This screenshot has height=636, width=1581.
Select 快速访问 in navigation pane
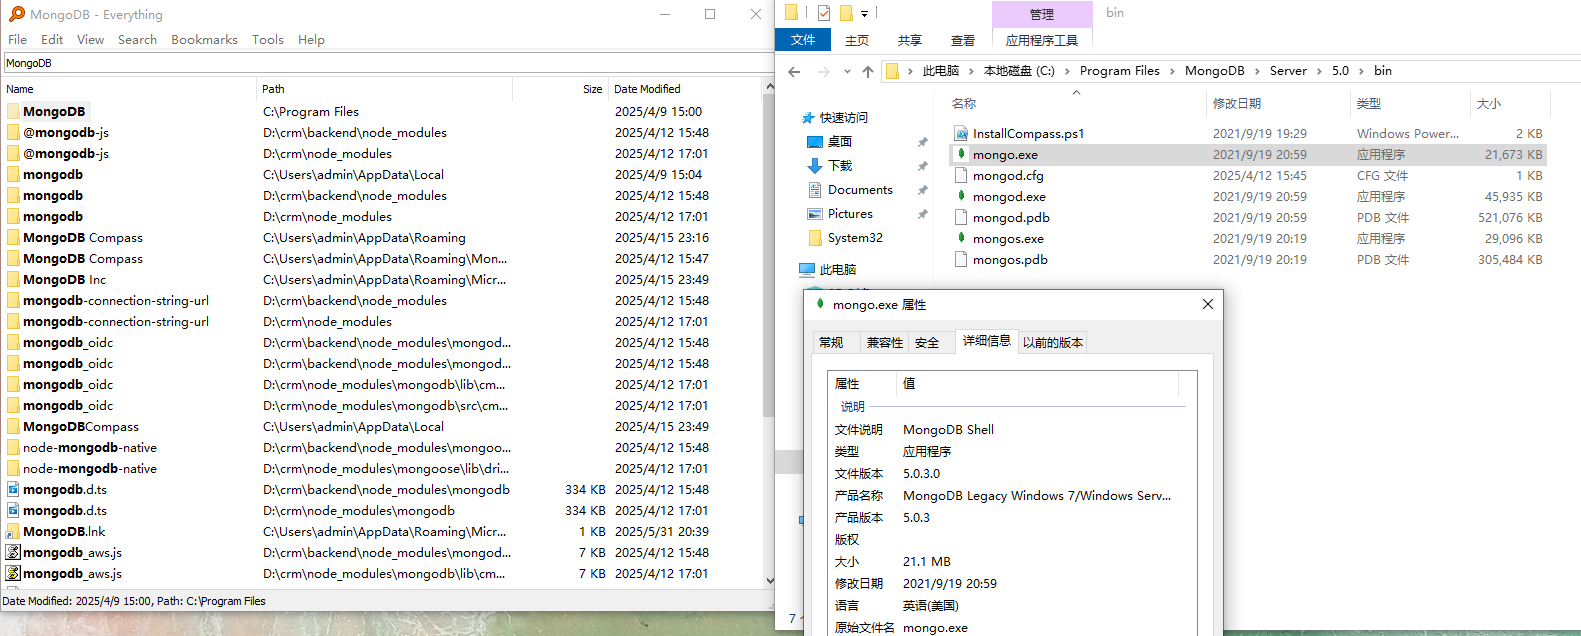[844, 118]
